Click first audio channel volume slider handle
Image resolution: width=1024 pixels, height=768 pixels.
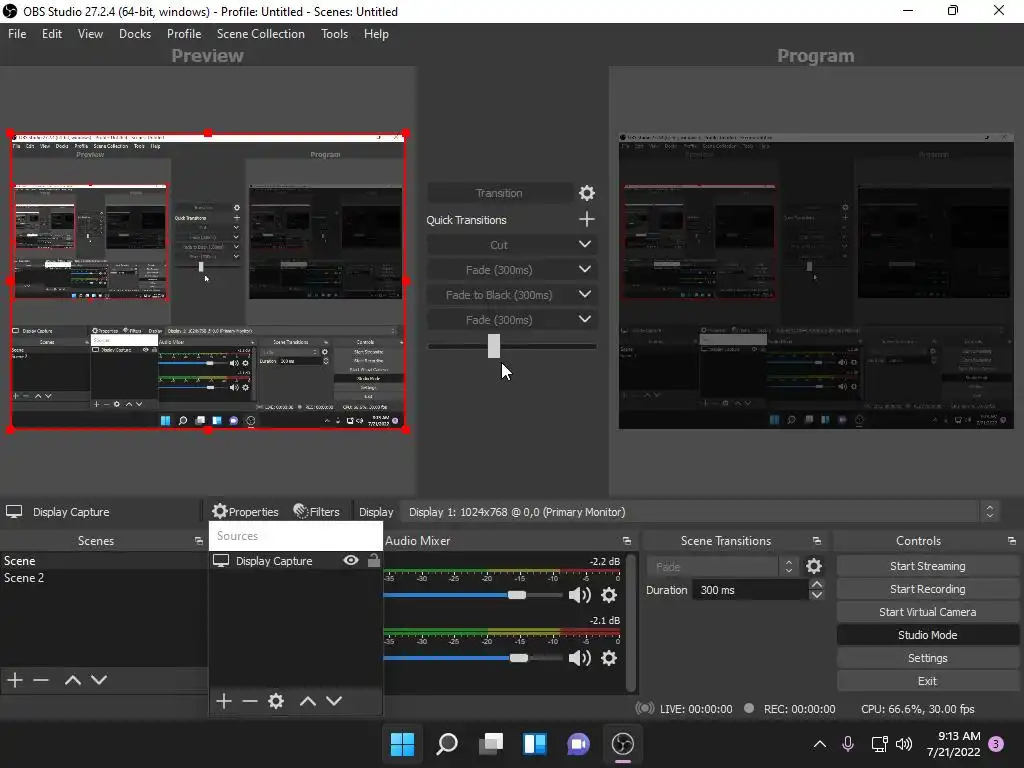coord(517,595)
